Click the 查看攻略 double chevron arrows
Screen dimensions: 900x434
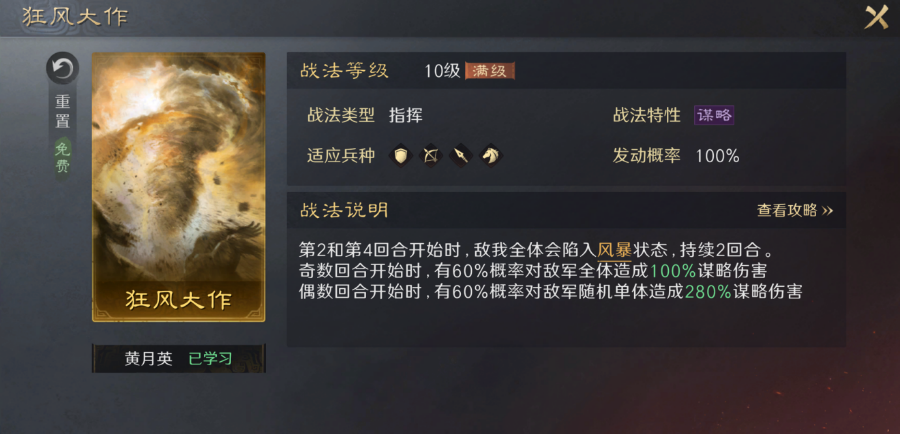(827, 211)
